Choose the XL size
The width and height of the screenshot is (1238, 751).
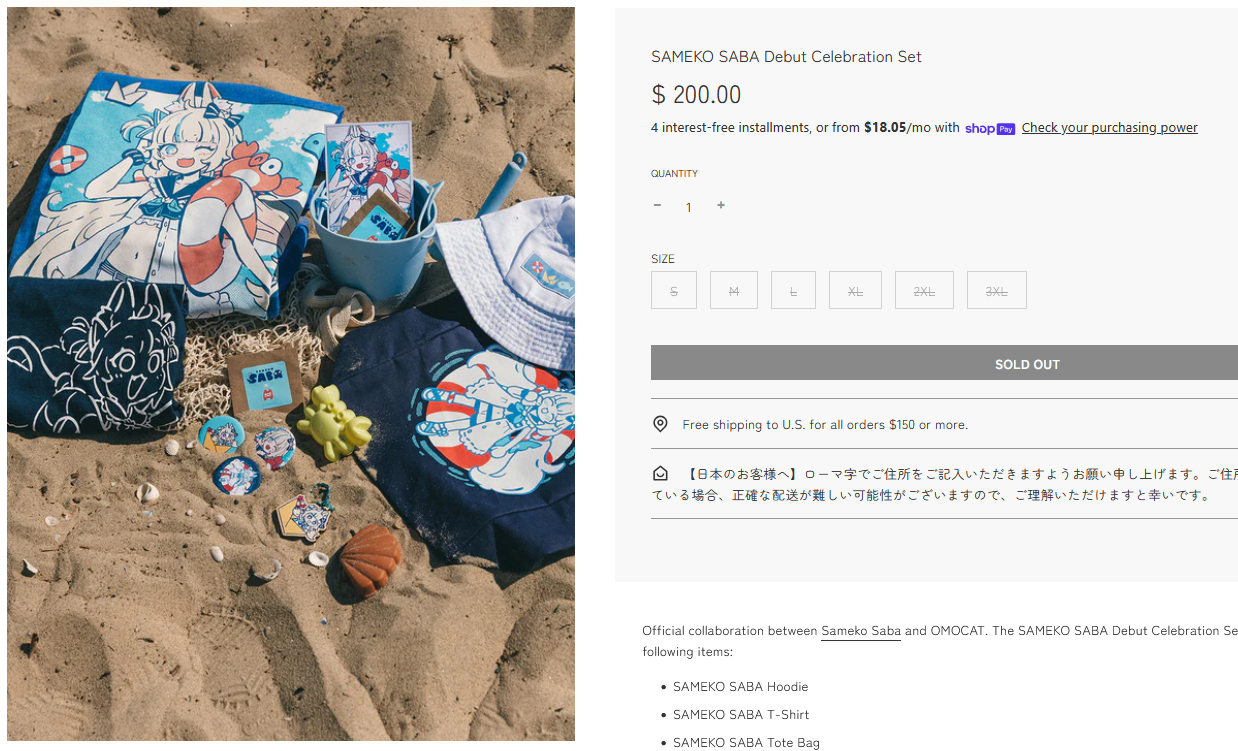point(856,291)
